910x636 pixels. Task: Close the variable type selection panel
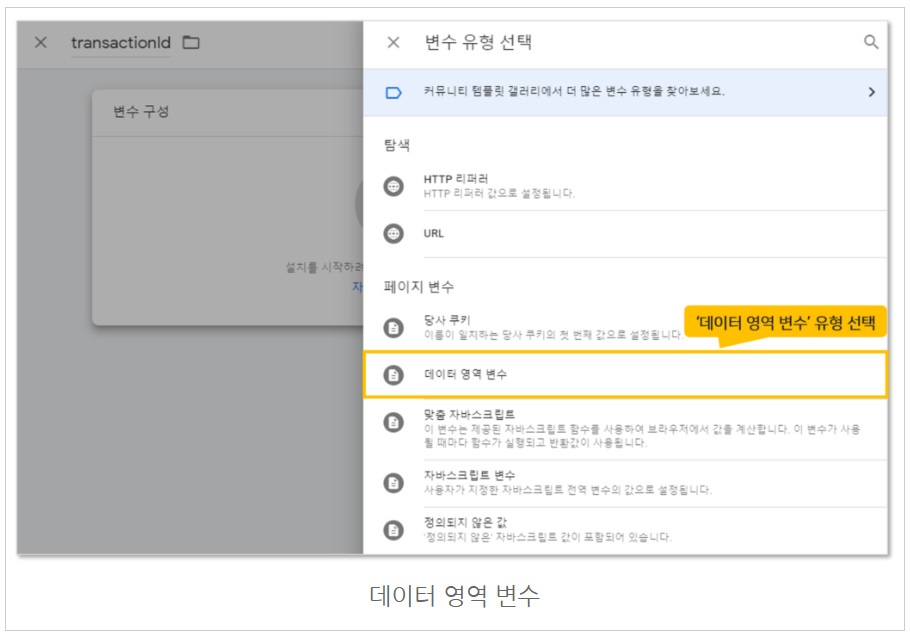393,42
